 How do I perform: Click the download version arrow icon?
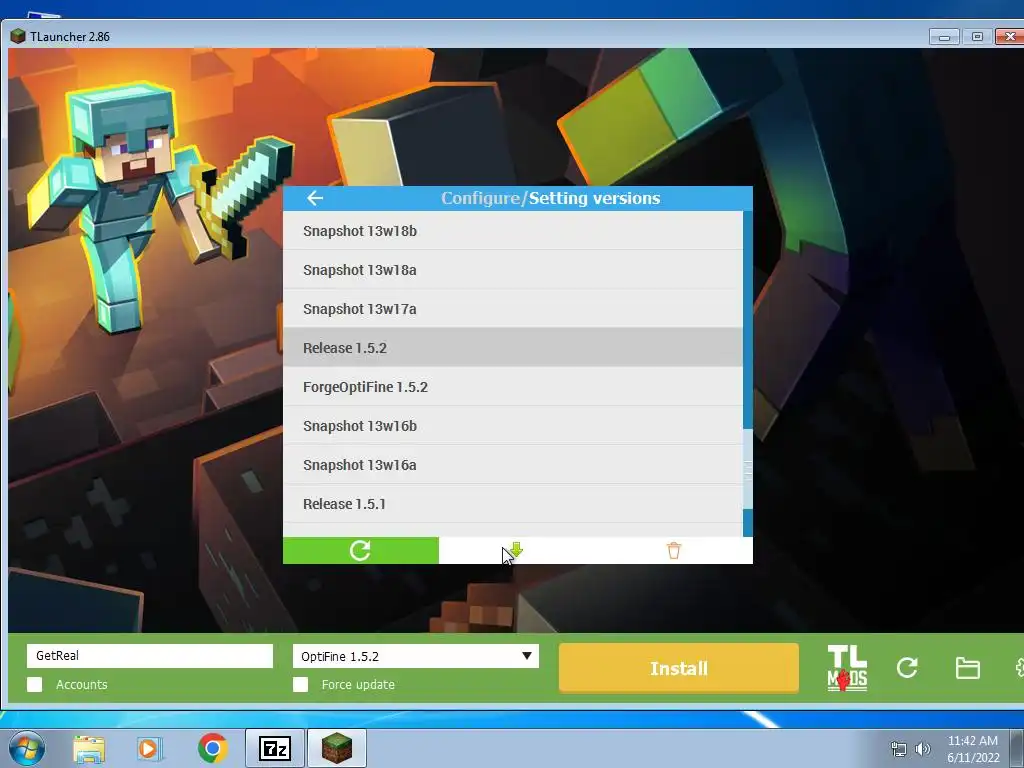tap(517, 550)
